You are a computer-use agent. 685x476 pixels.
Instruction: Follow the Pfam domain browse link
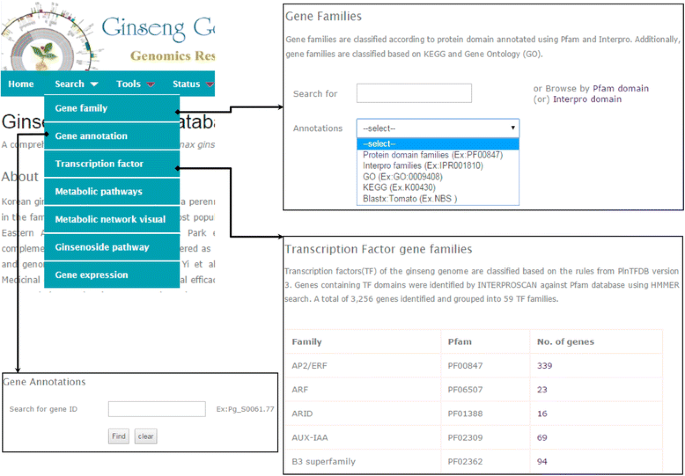click(620, 88)
